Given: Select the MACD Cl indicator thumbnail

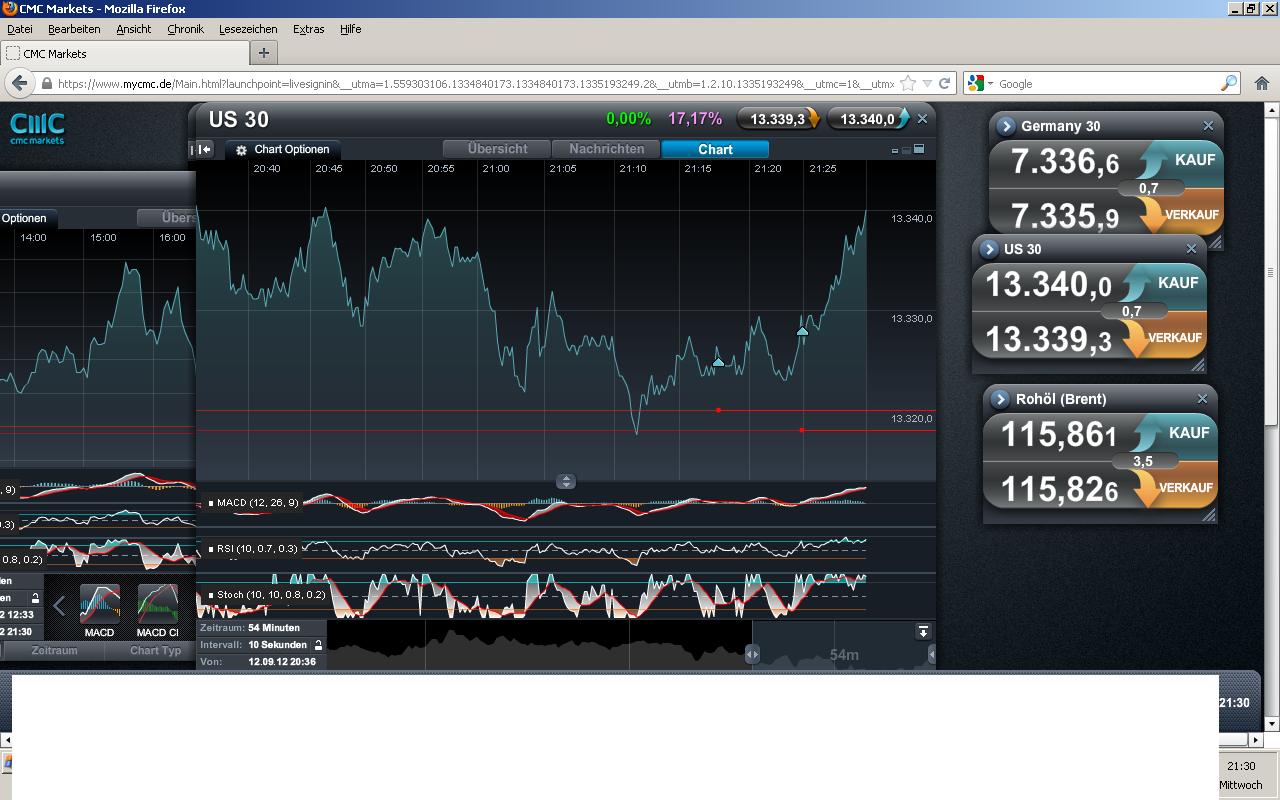Looking at the screenshot, I should [157, 606].
